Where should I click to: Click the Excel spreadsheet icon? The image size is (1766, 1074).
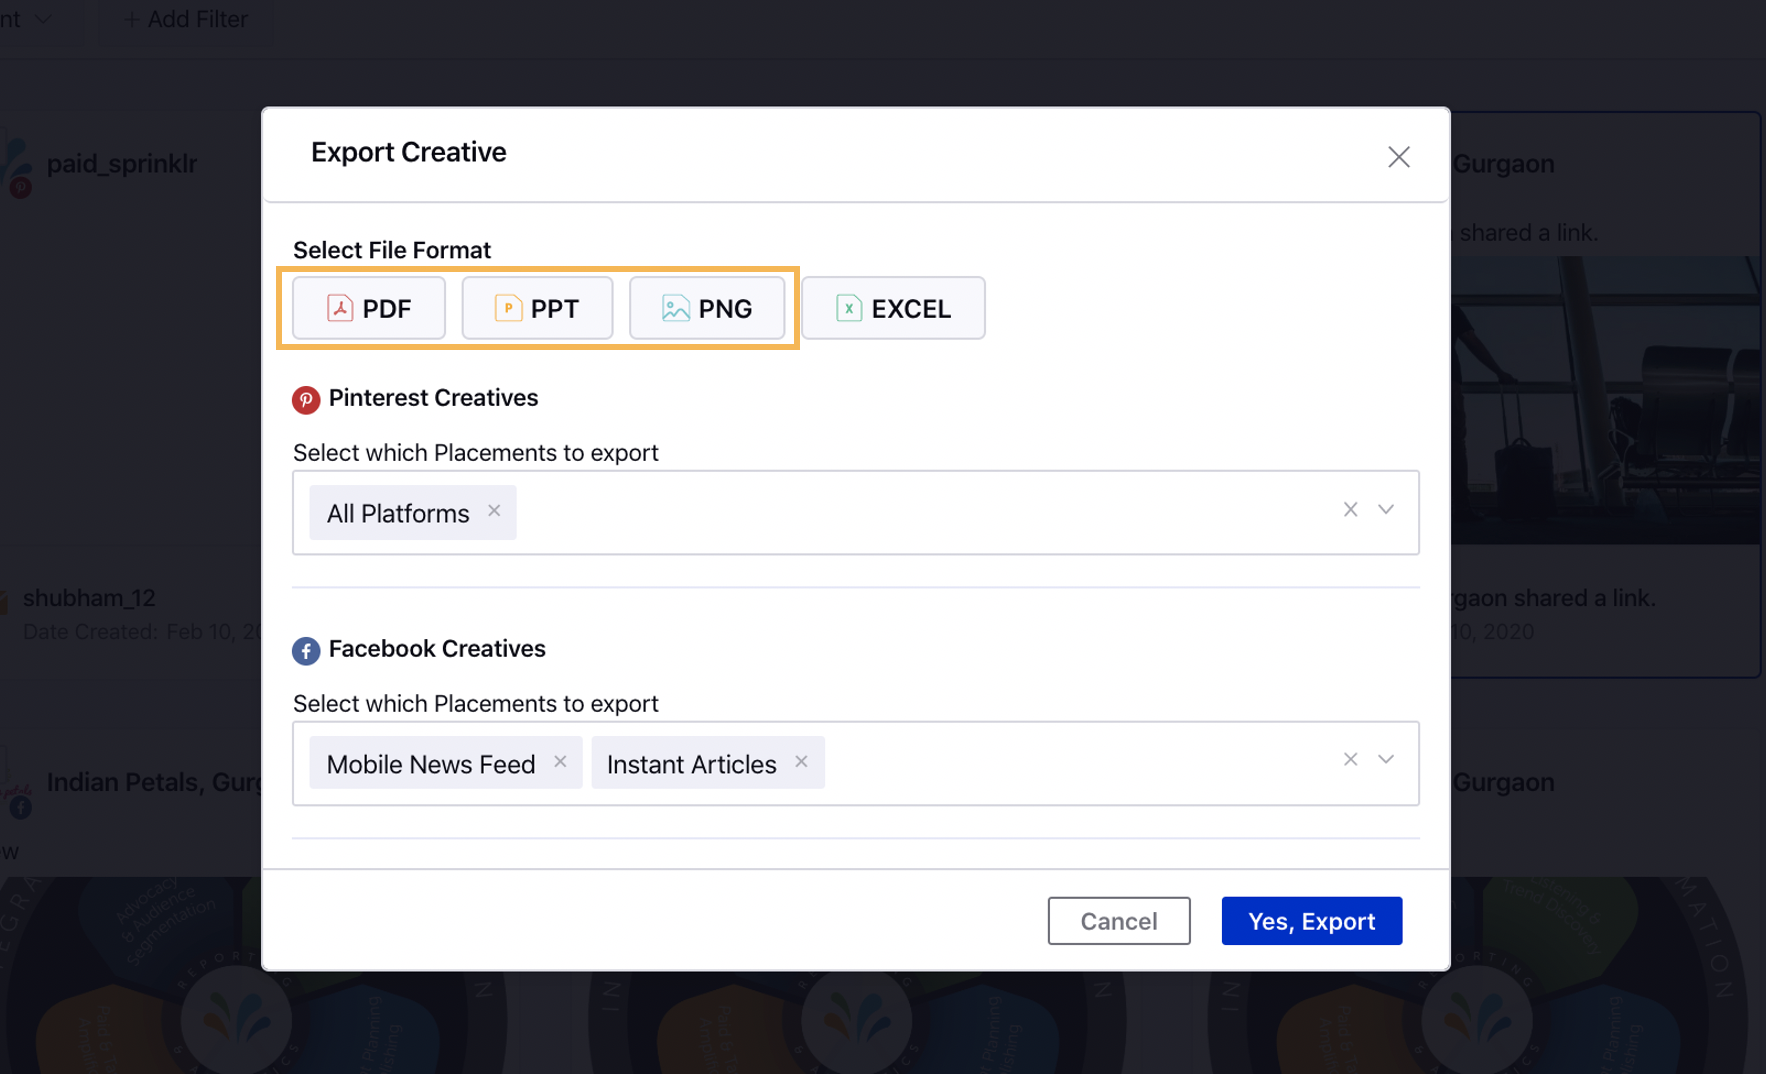coord(849,308)
